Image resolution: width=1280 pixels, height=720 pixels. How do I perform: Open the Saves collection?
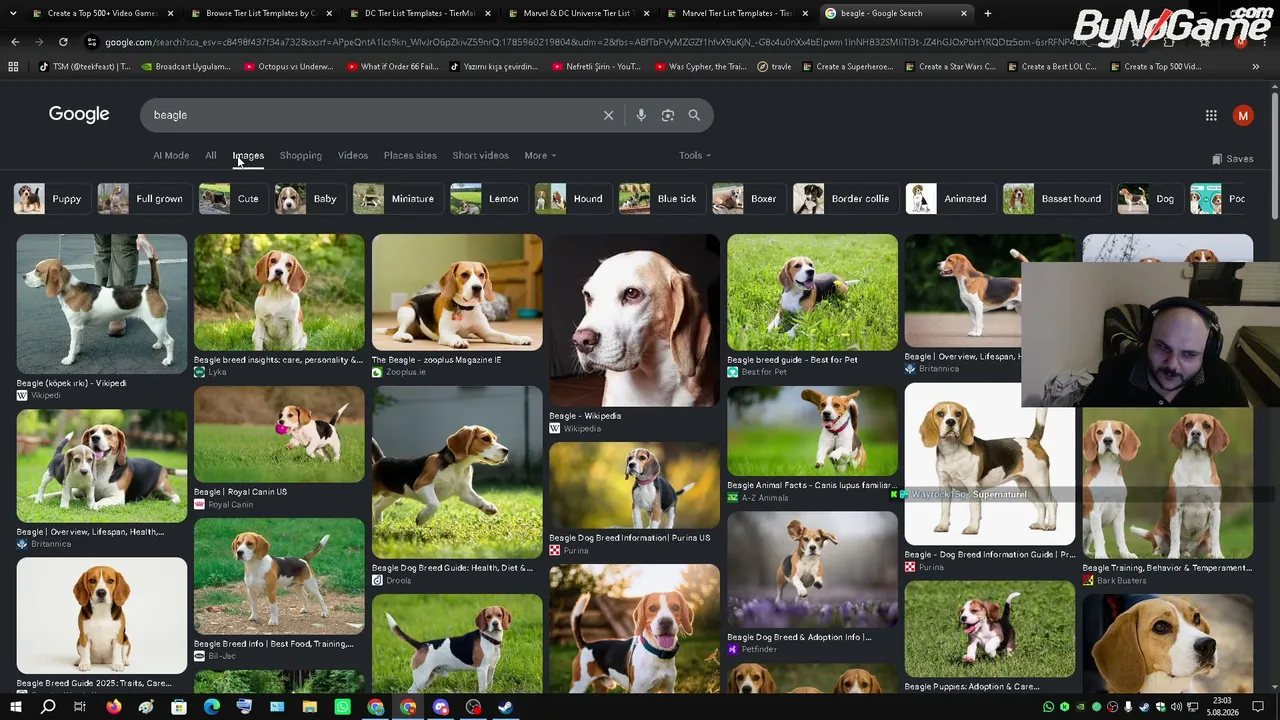1232,159
